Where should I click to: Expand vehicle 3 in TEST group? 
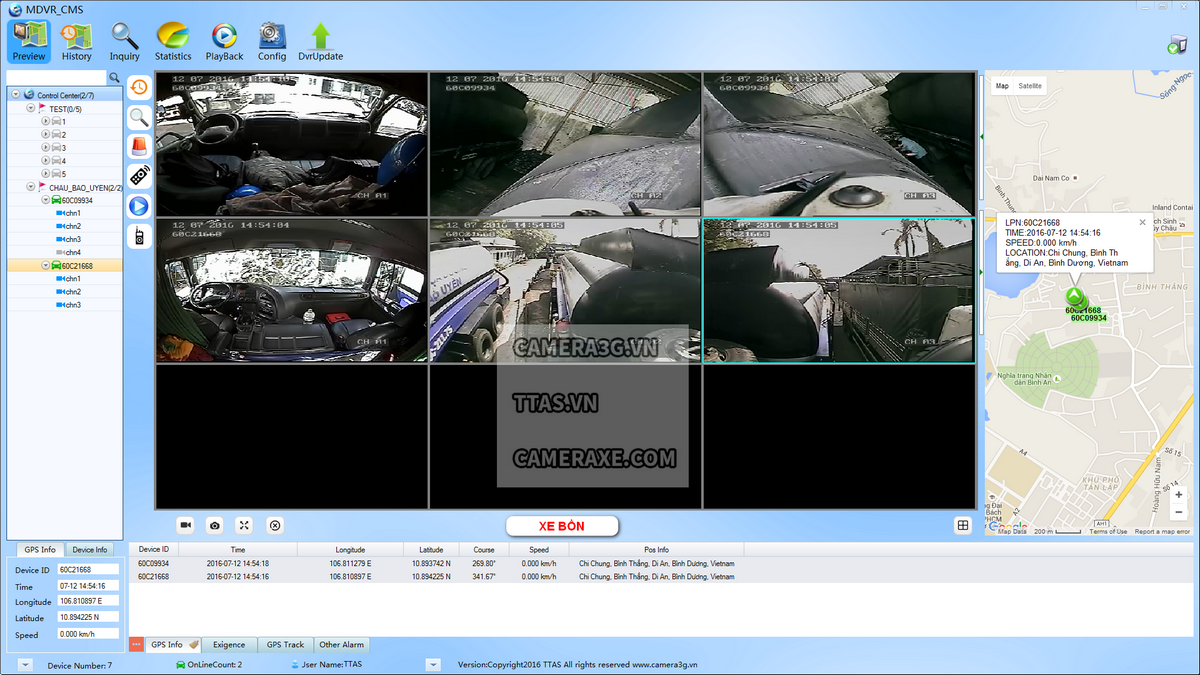point(45,147)
